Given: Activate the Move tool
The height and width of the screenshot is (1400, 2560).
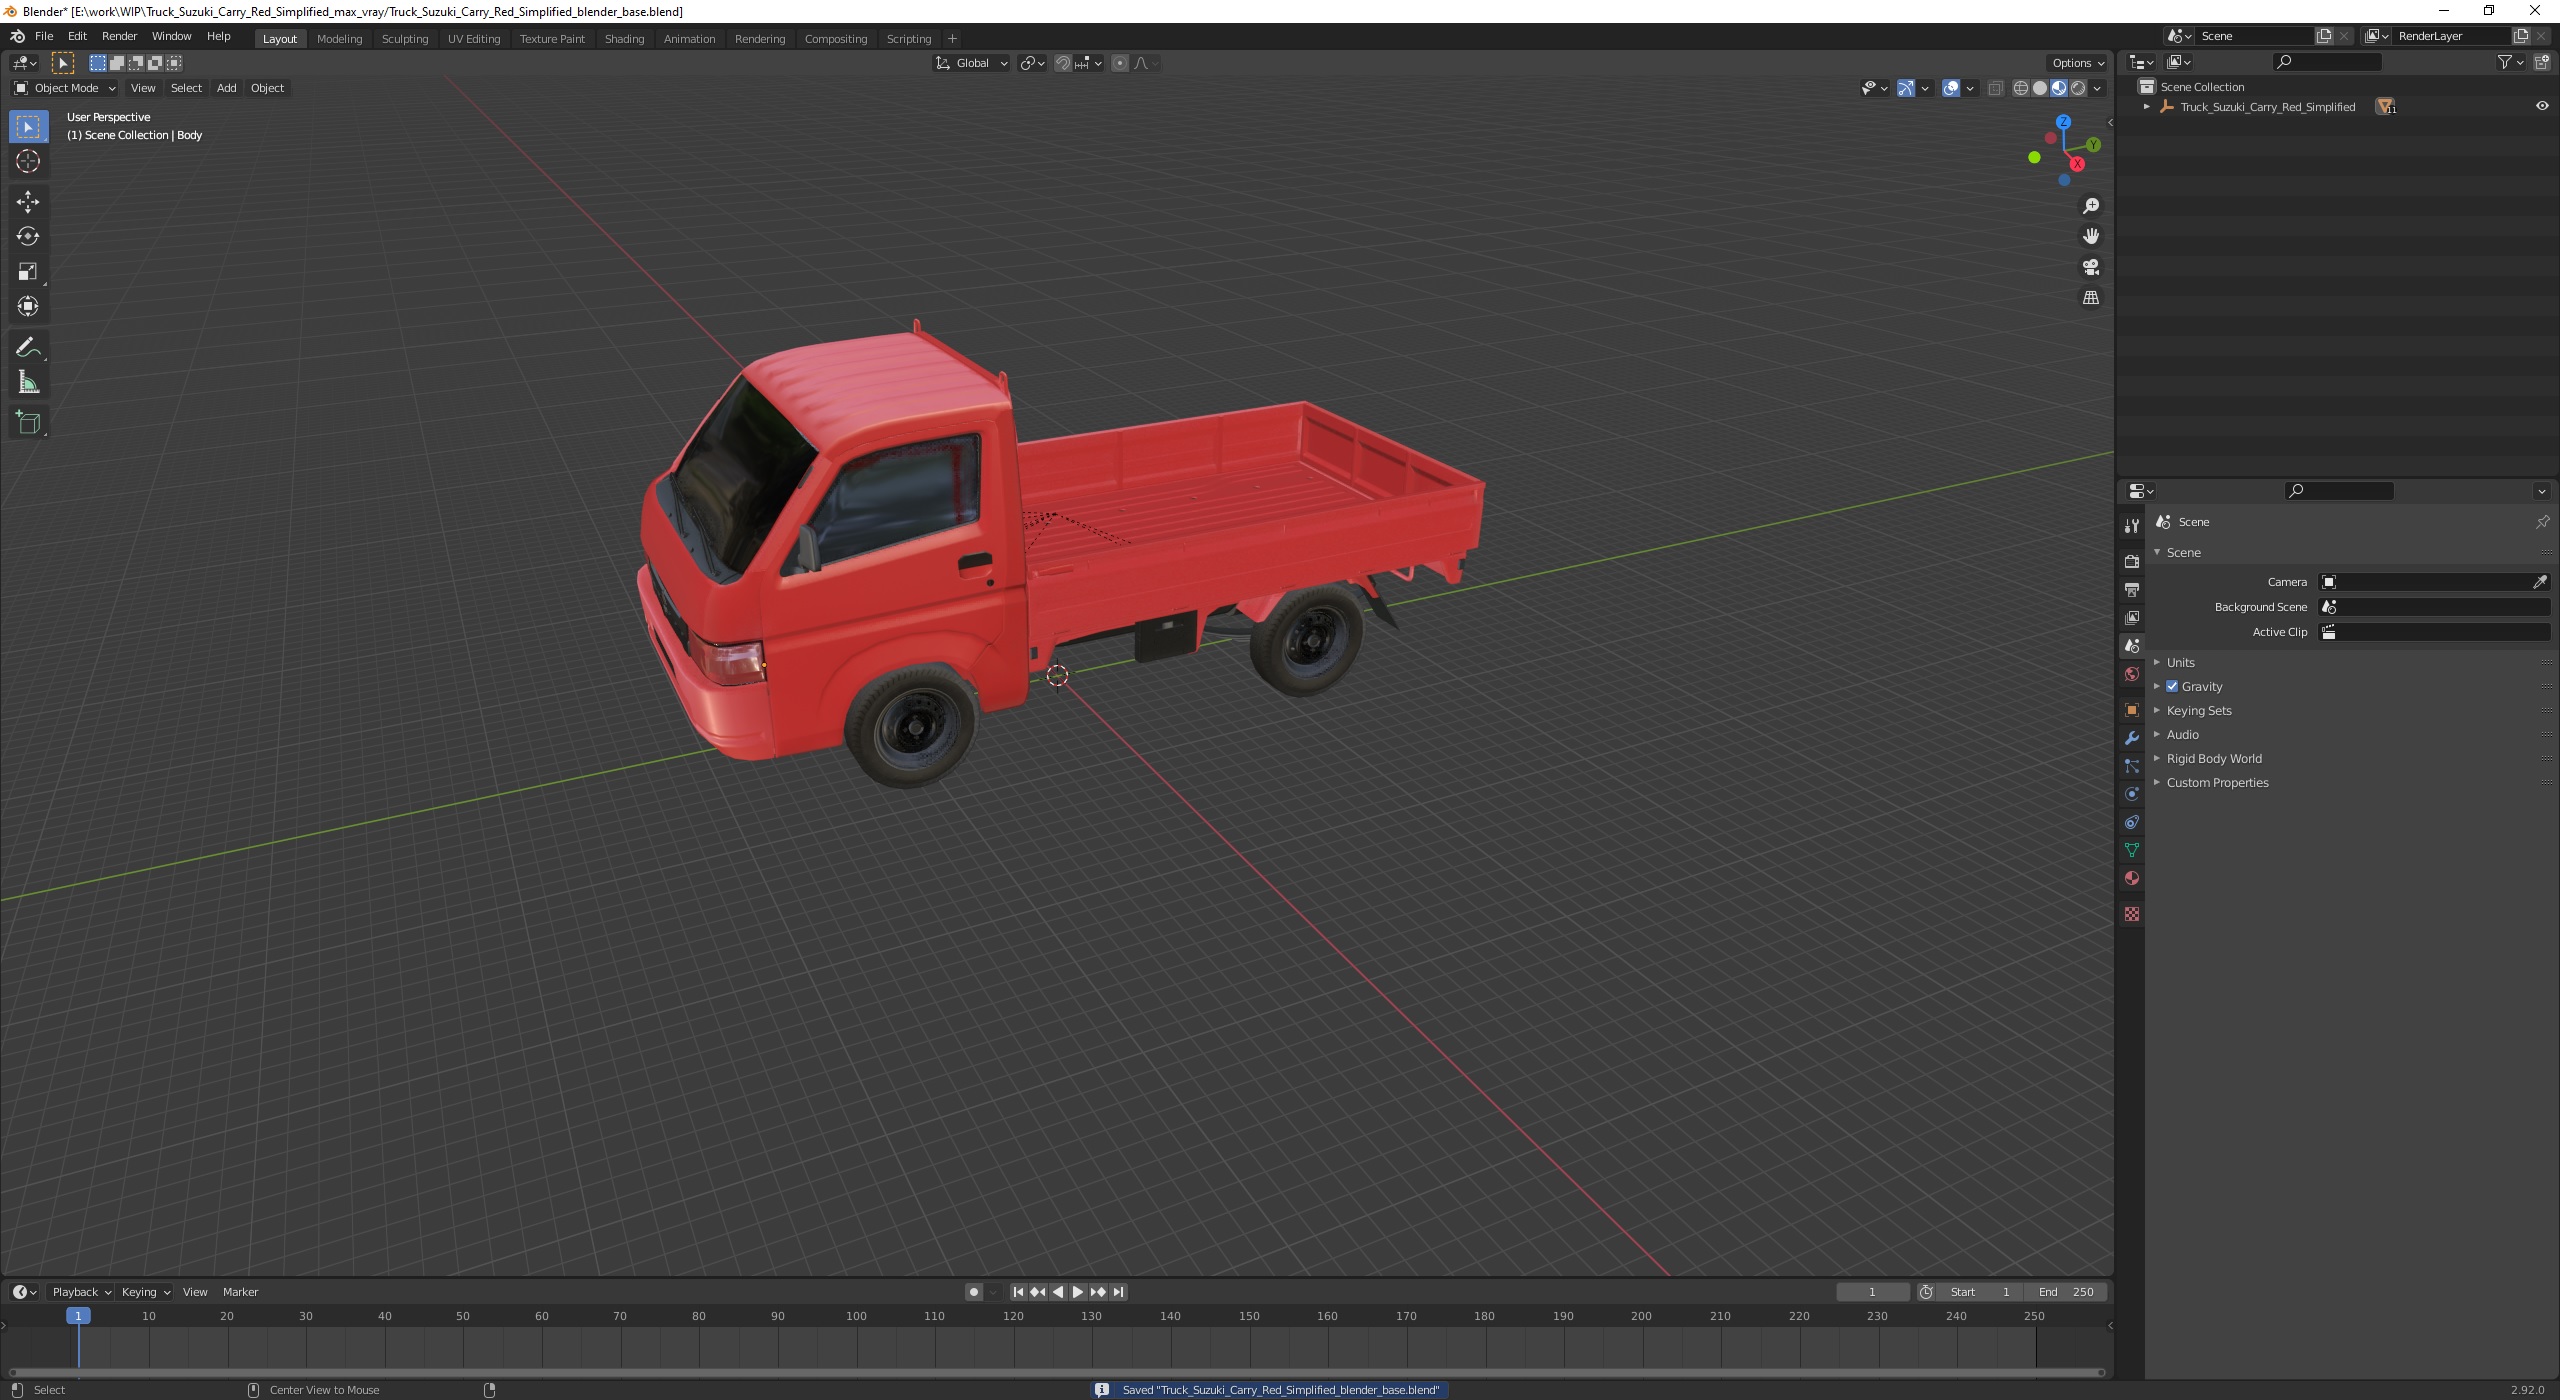Looking at the screenshot, I should 28,202.
